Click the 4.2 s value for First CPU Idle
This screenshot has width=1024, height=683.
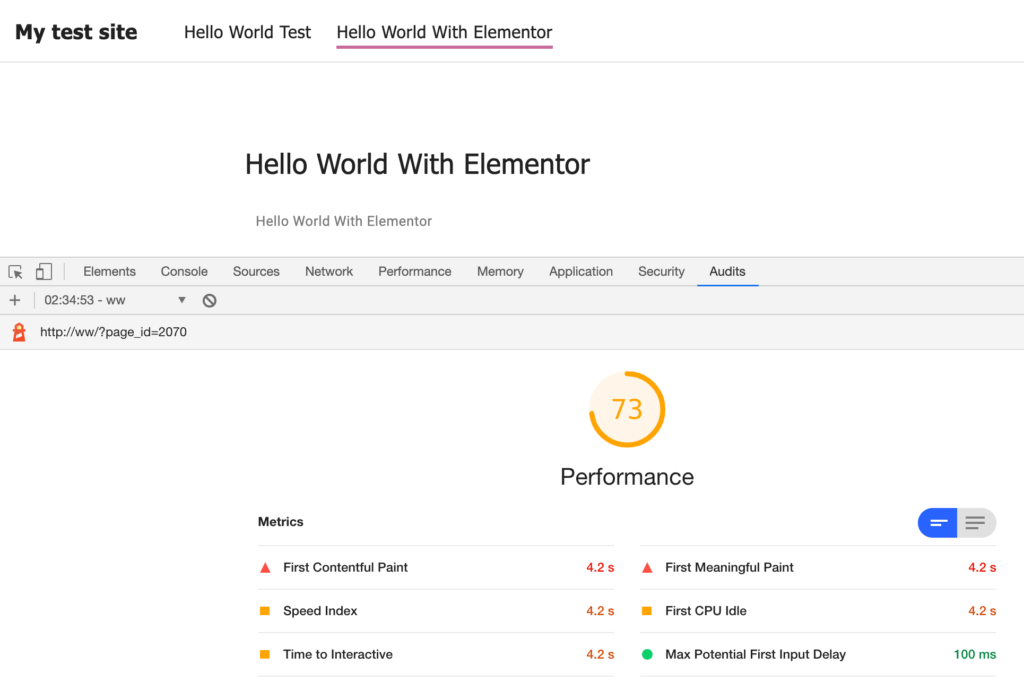click(x=982, y=611)
